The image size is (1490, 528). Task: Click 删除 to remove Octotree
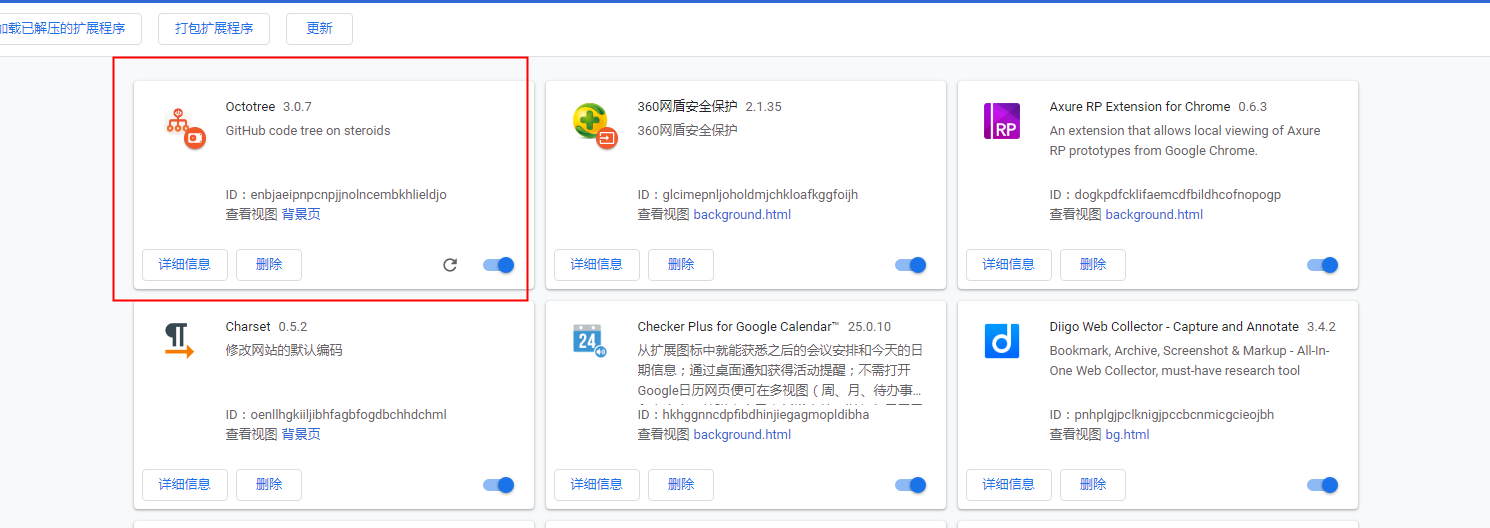pyautogui.click(x=269, y=265)
